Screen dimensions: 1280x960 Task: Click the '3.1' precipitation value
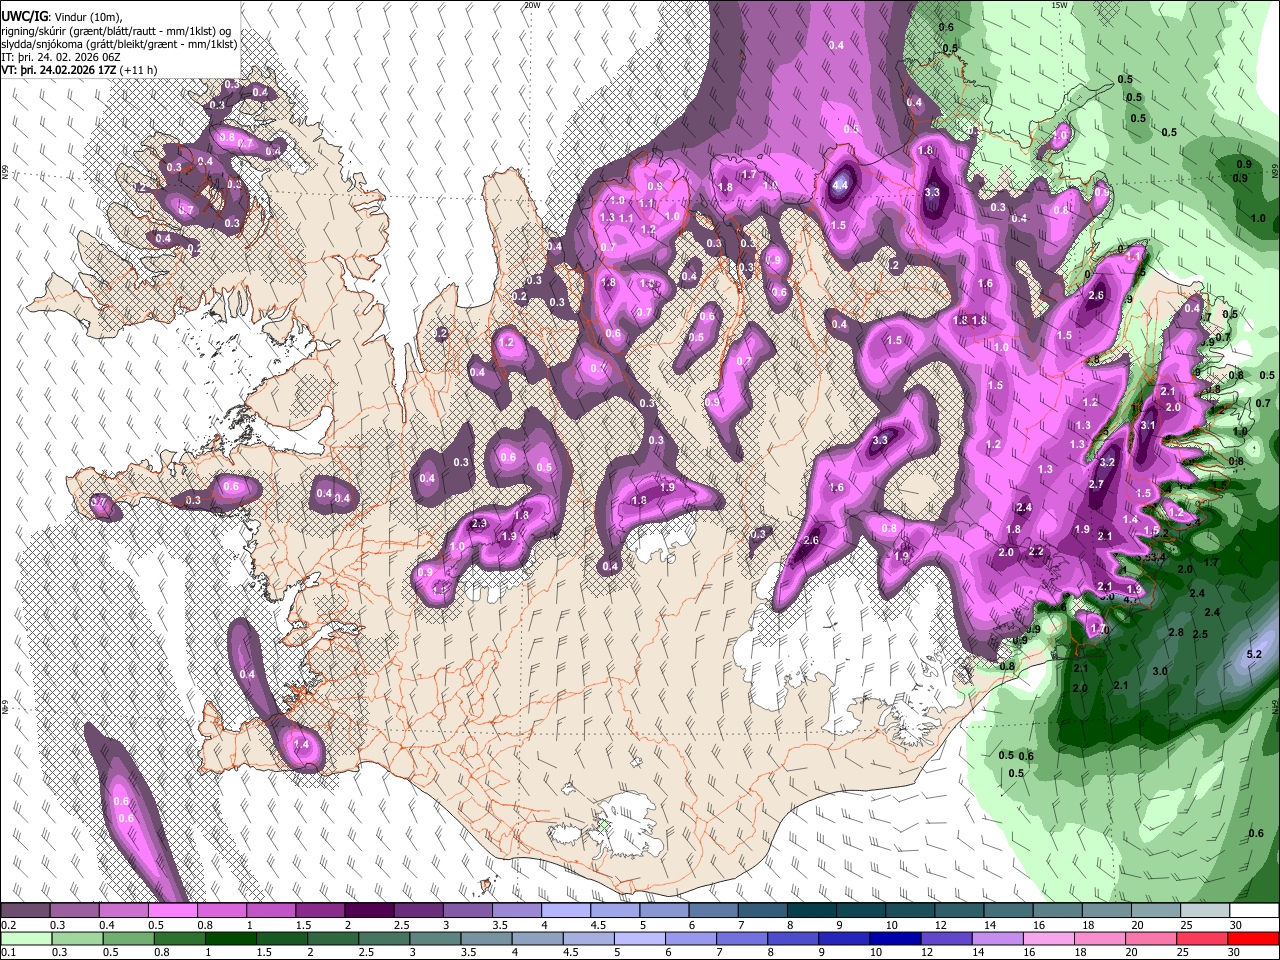(x=1148, y=426)
